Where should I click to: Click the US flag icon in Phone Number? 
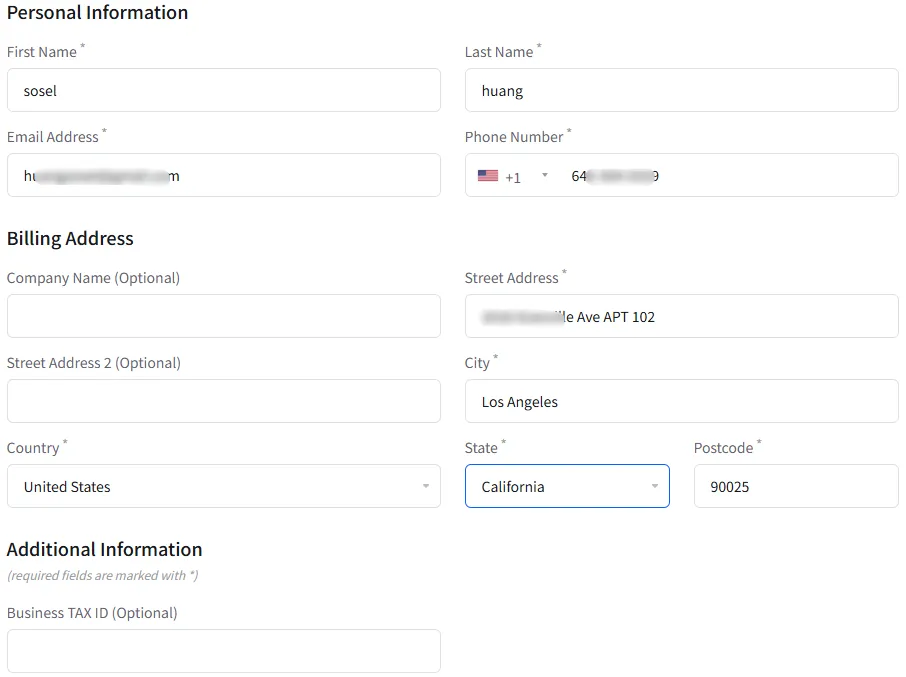point(488,176)
